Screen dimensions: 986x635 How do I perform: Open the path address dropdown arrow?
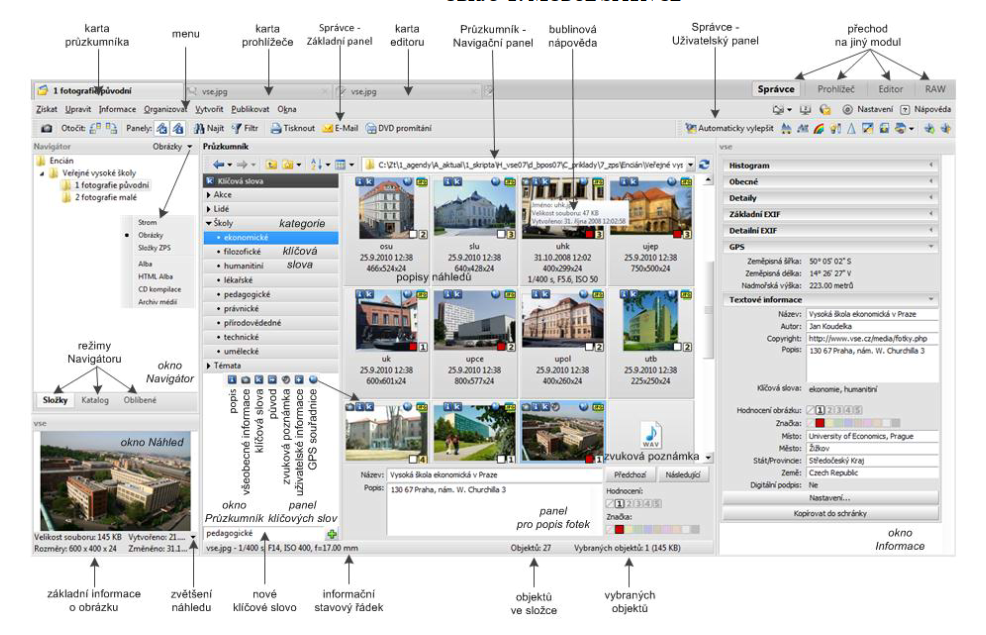pyautogui.click(x=690, y=165)
